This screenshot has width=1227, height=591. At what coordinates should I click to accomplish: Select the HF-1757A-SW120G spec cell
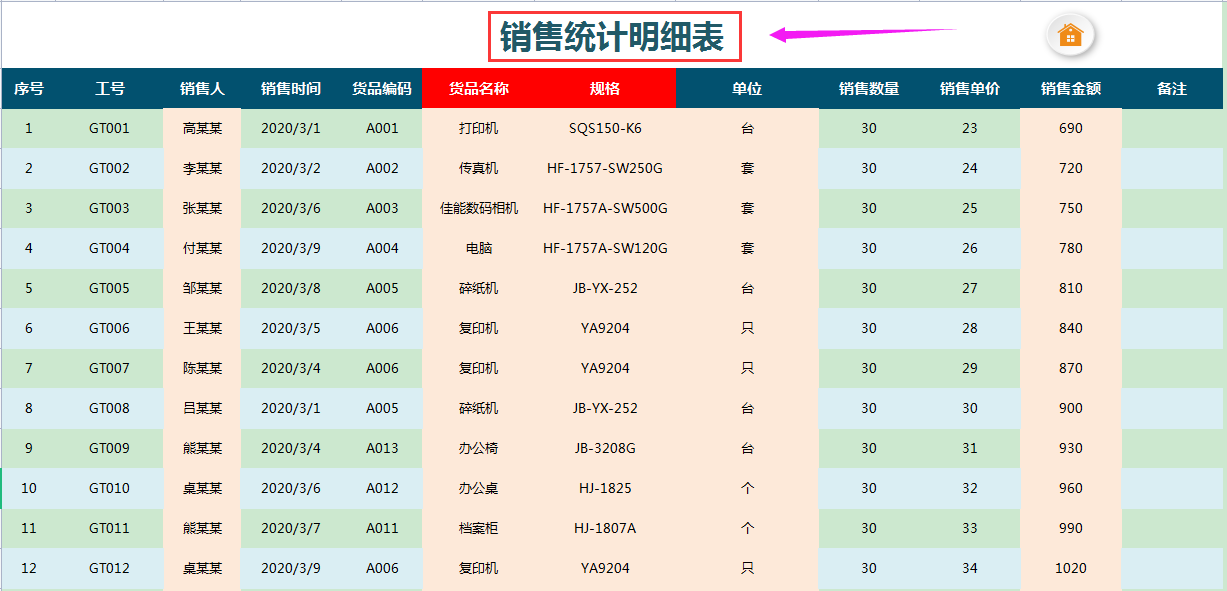pos(605,248)
